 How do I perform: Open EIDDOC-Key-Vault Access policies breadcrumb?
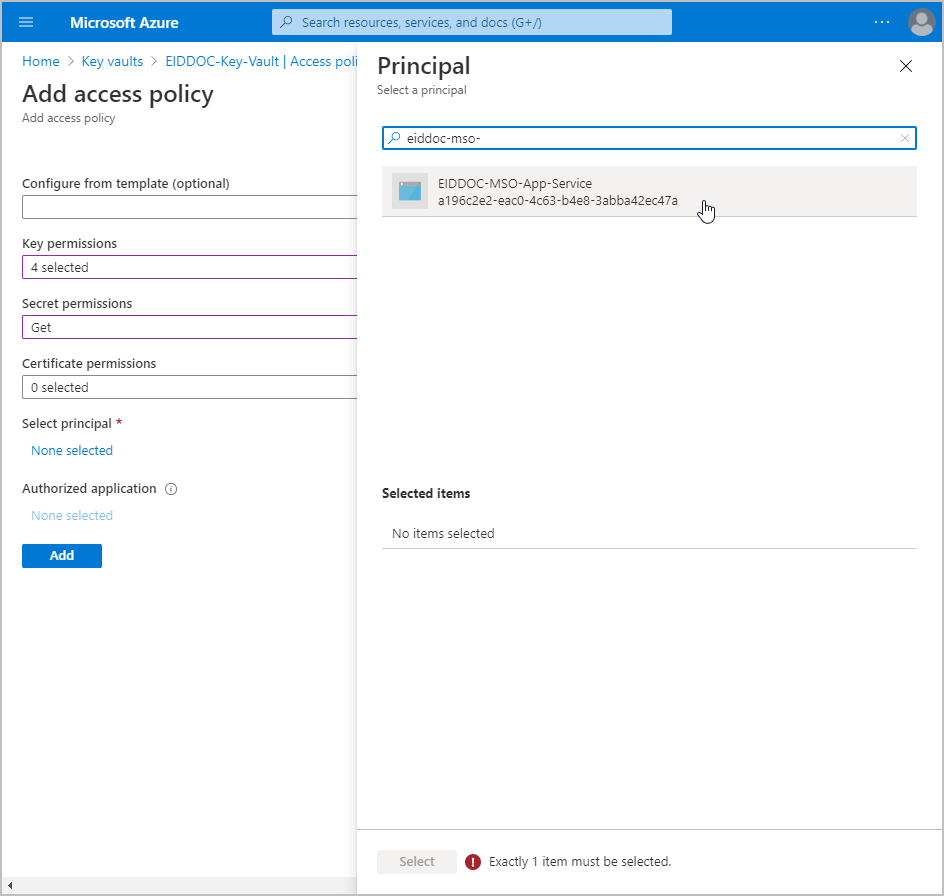pos(261,61)
